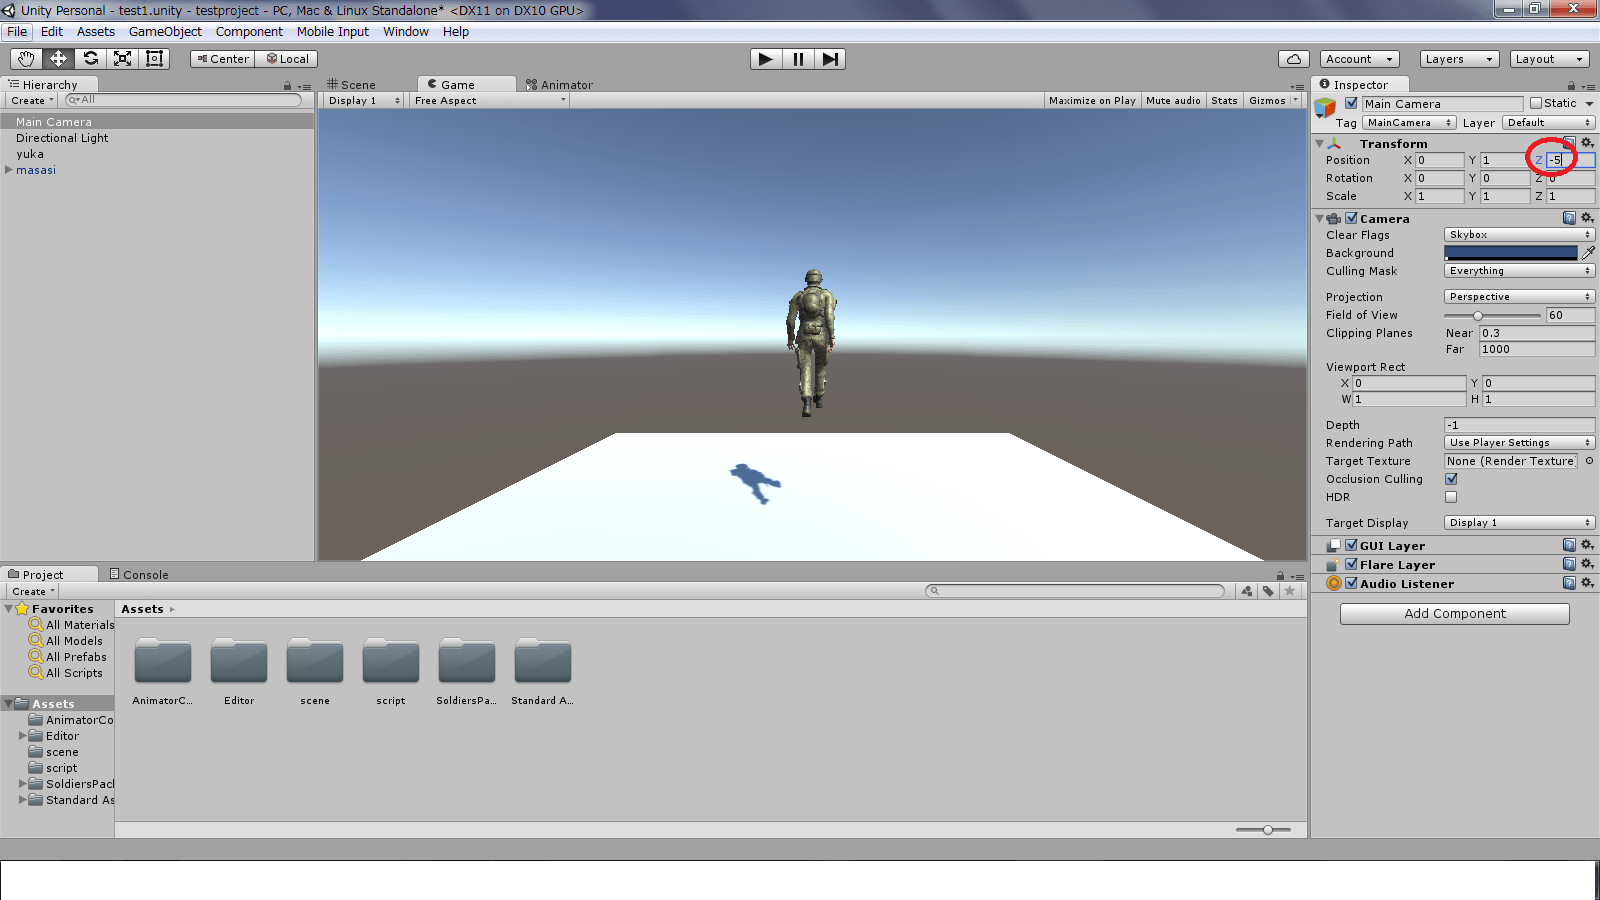Viewport: 1600px width, 900px height.
Task: Open the Free Aspect dropdown
Action: tap(490, 100)
